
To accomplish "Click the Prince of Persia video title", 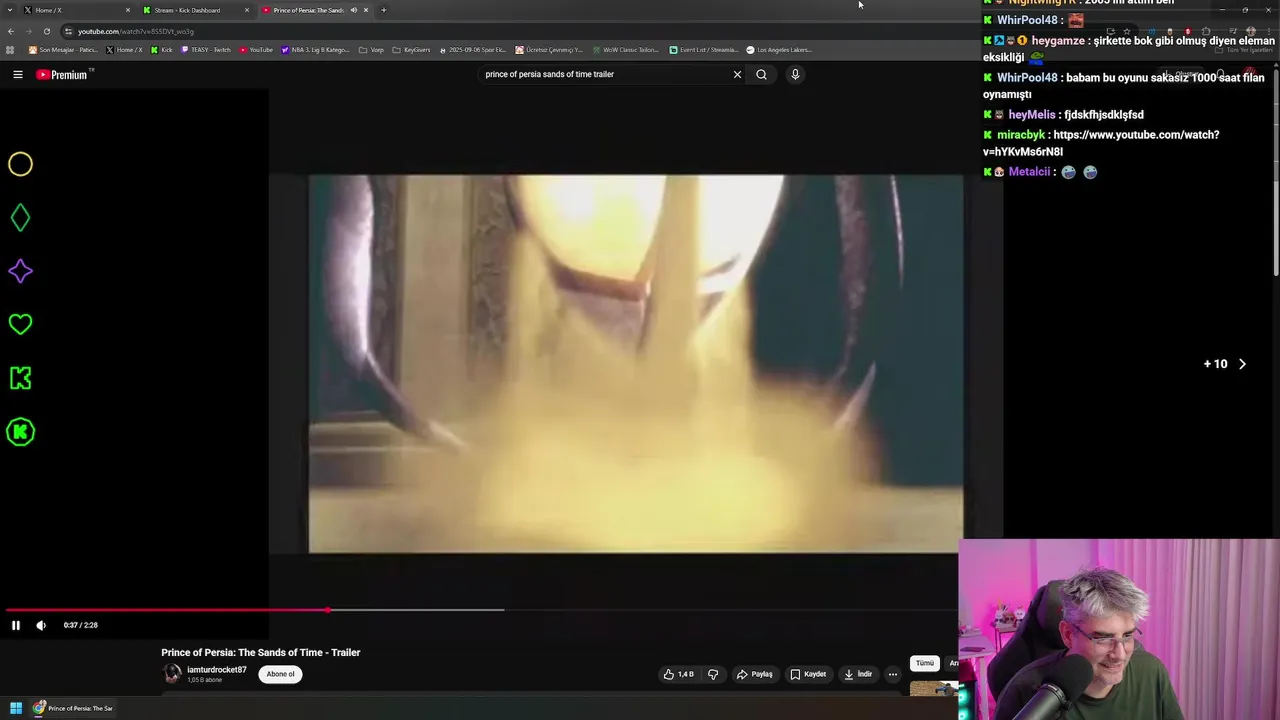I will tap(261, 652).
